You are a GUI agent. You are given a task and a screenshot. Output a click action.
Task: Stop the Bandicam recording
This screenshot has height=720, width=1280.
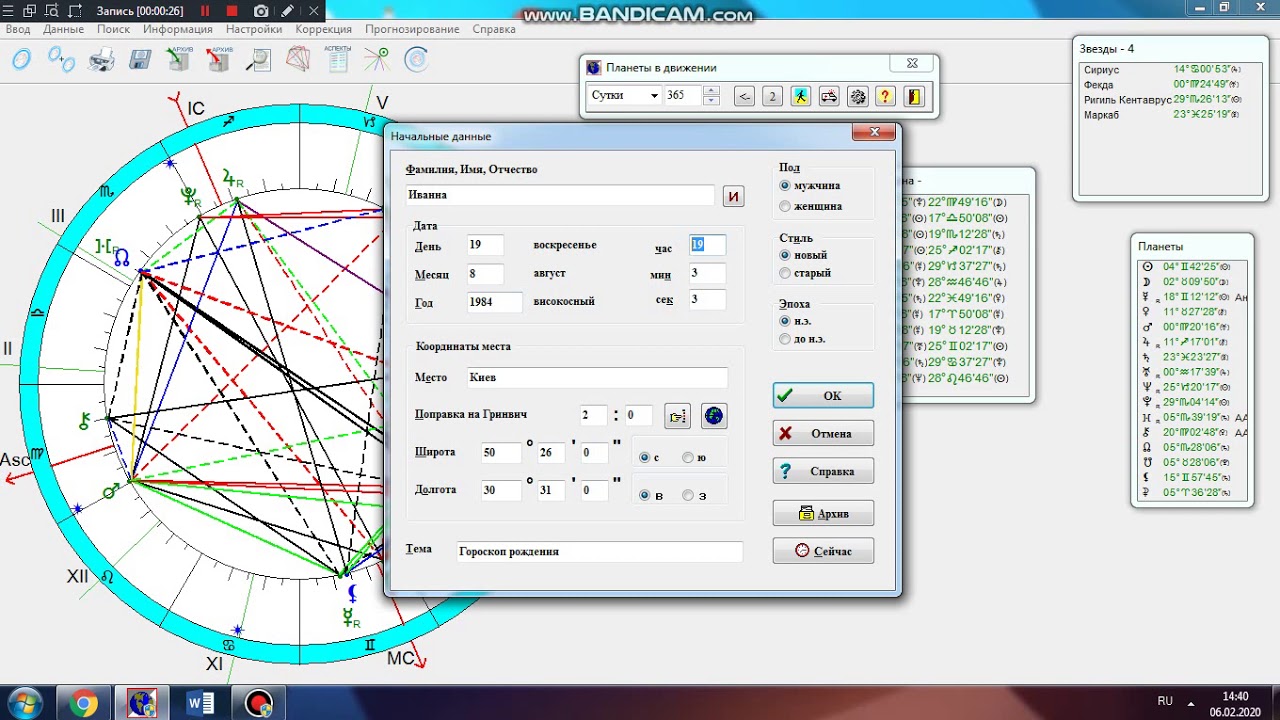232,11
